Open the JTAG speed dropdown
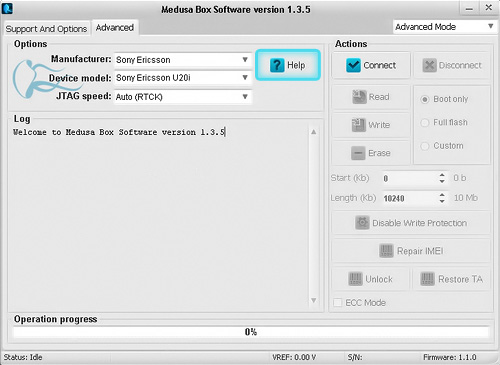 tap(183, 97)
